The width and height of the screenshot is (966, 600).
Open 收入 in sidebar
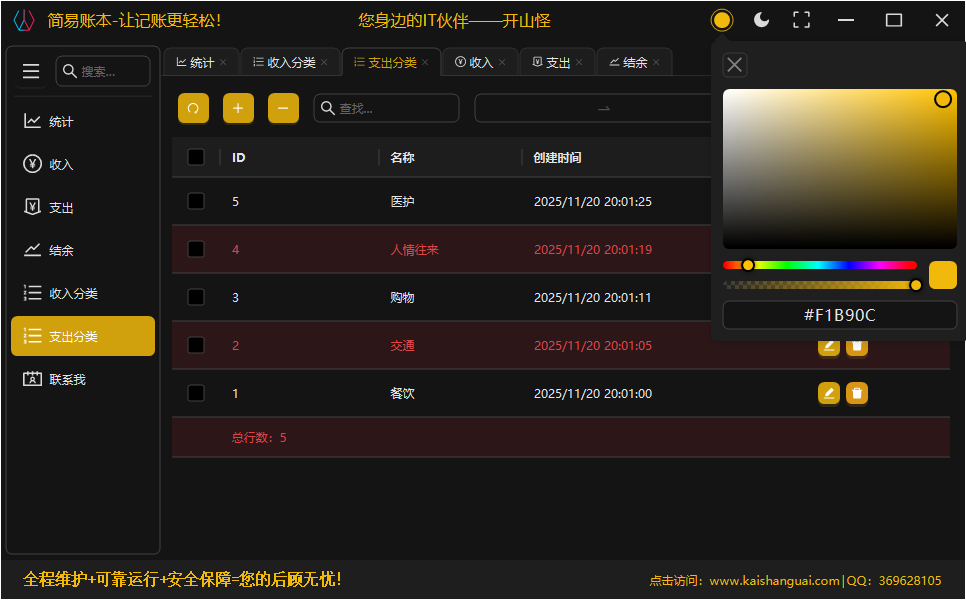83,164
